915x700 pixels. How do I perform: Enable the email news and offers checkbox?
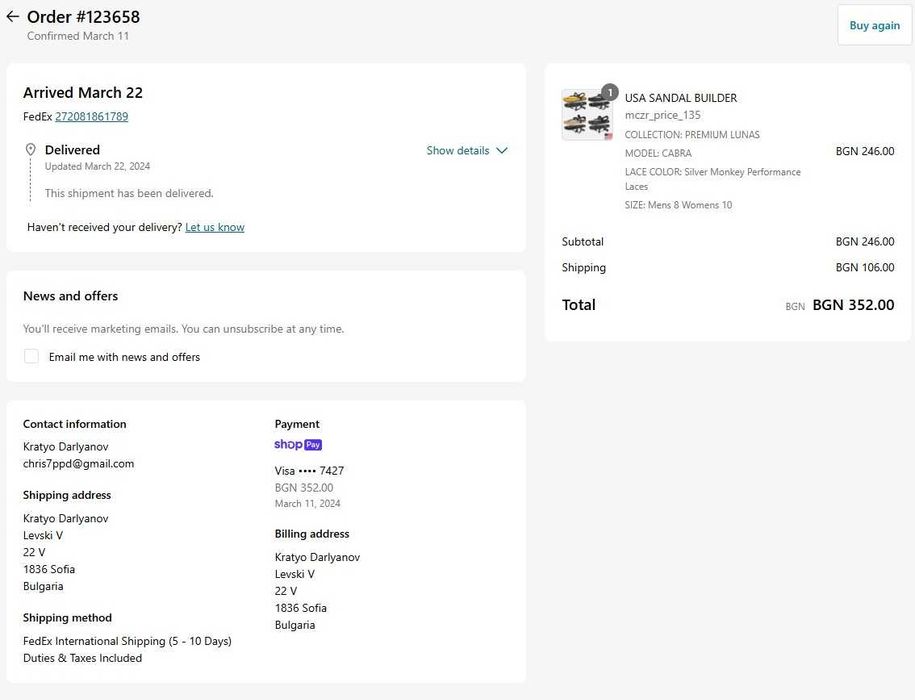point(32,357)
